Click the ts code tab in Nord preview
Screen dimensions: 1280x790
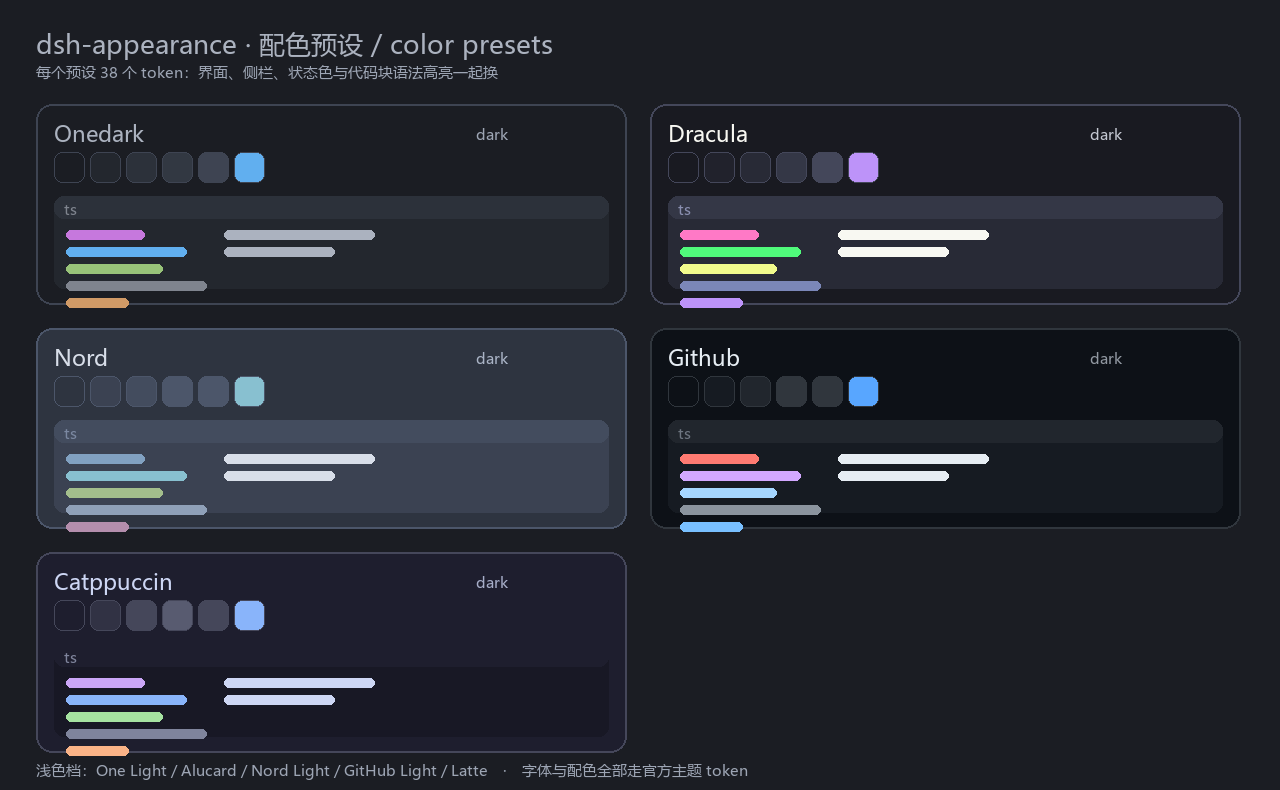331,432
